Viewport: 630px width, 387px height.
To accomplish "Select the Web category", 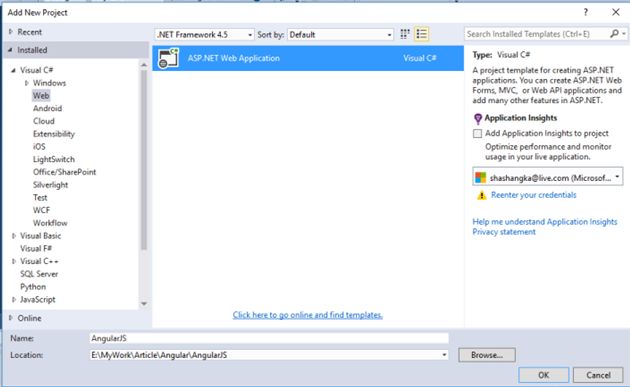I will (41, 96).
